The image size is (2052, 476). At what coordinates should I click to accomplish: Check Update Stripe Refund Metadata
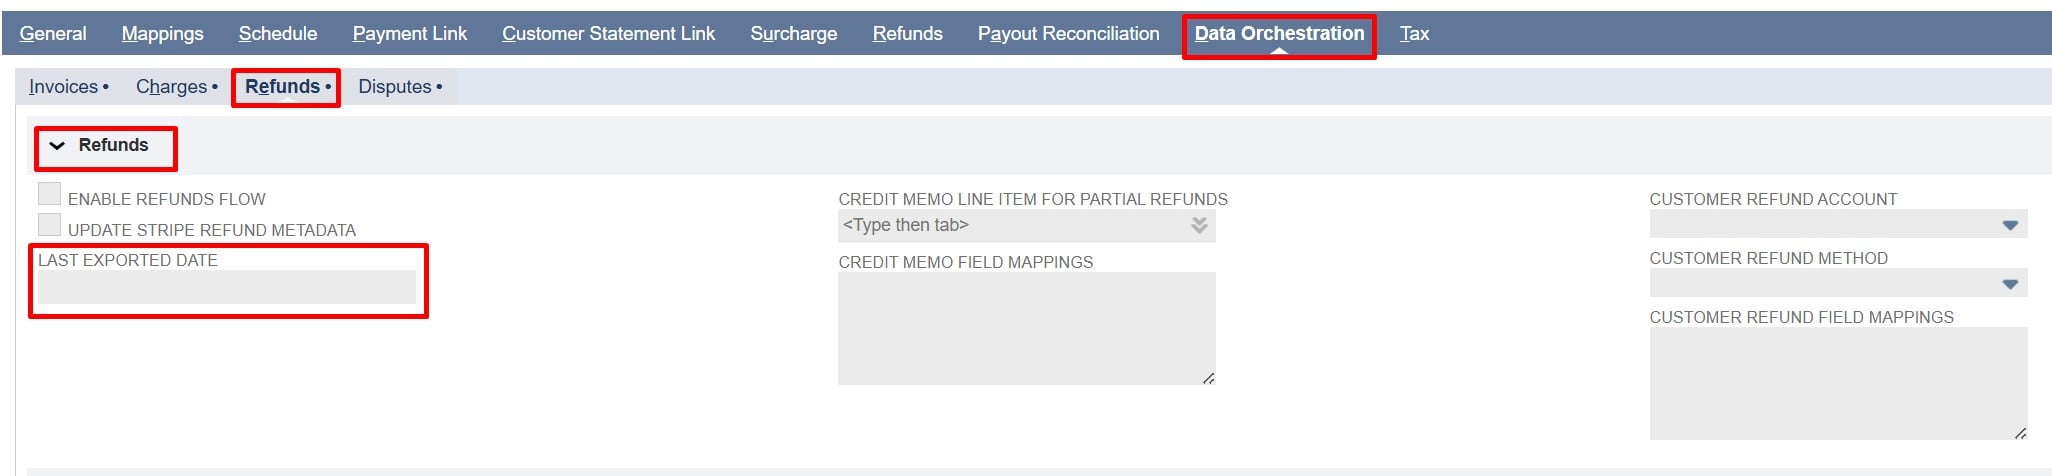(49, 225)
